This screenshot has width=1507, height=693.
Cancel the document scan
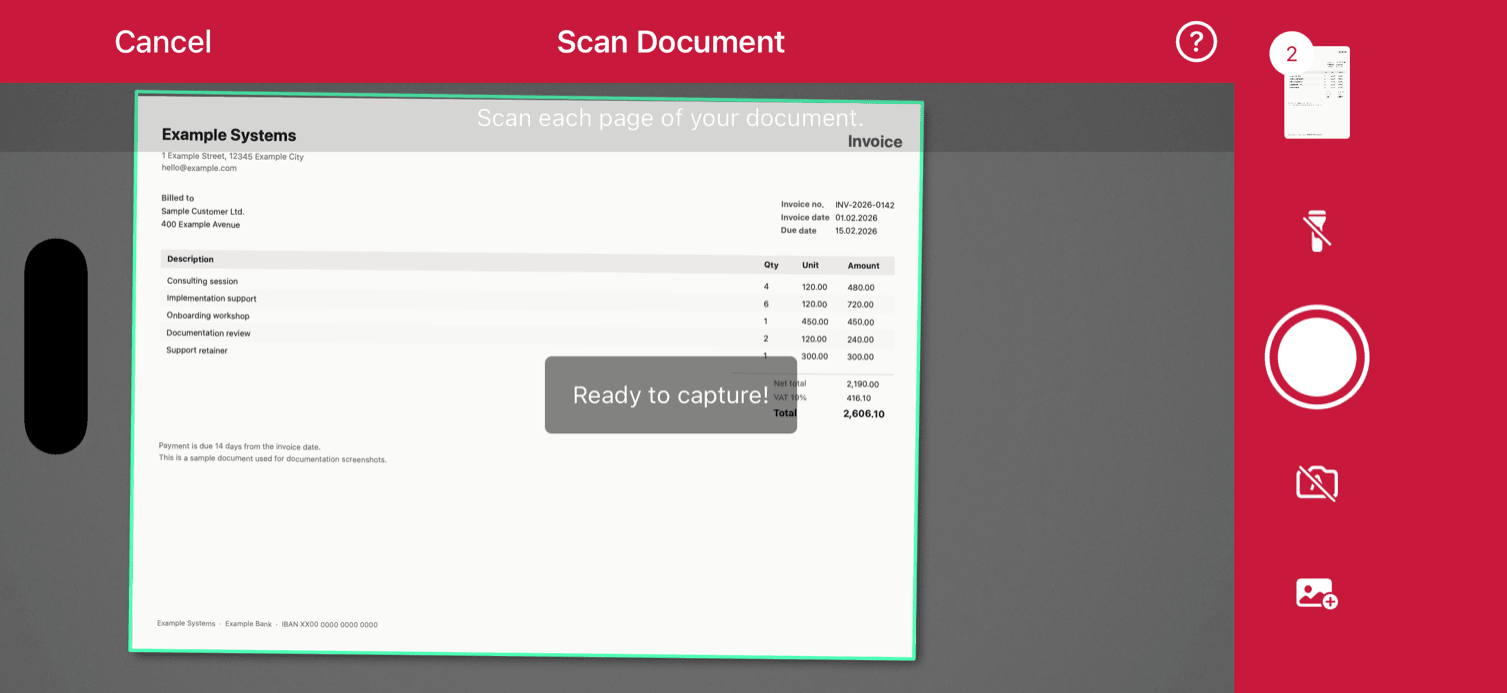(x=163, y=42)
